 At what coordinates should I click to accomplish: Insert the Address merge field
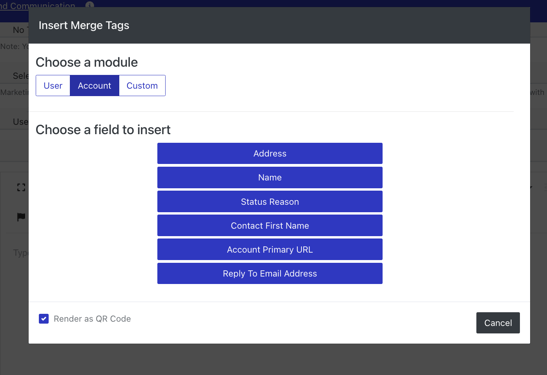point(270,153)
